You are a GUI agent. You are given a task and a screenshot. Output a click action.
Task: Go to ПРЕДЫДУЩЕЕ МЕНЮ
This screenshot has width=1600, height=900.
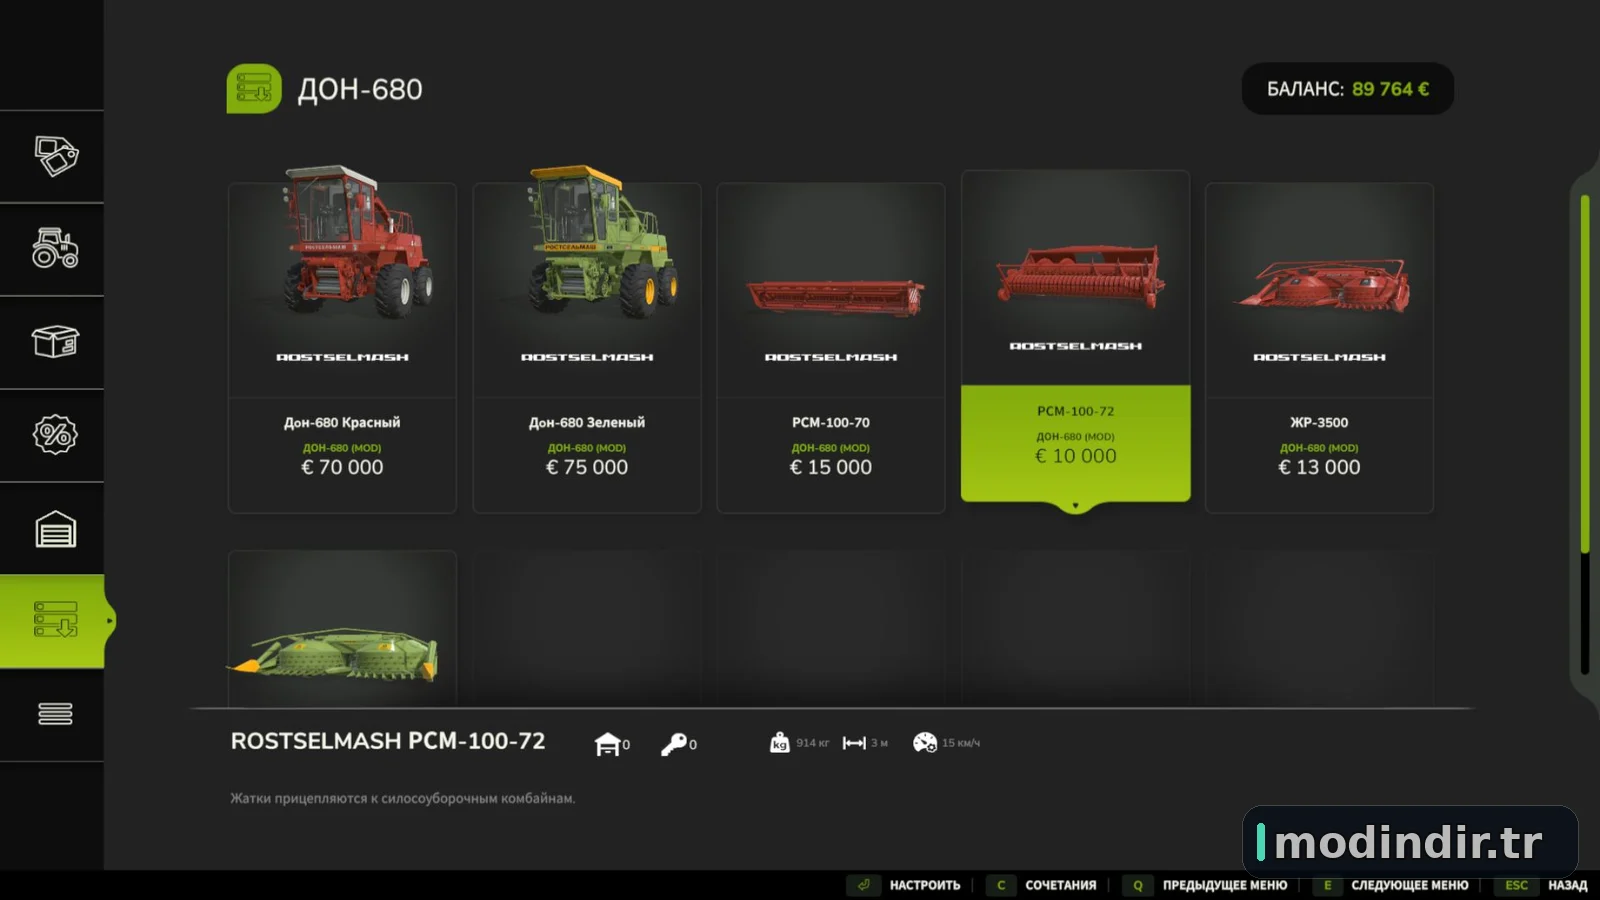1225,886
